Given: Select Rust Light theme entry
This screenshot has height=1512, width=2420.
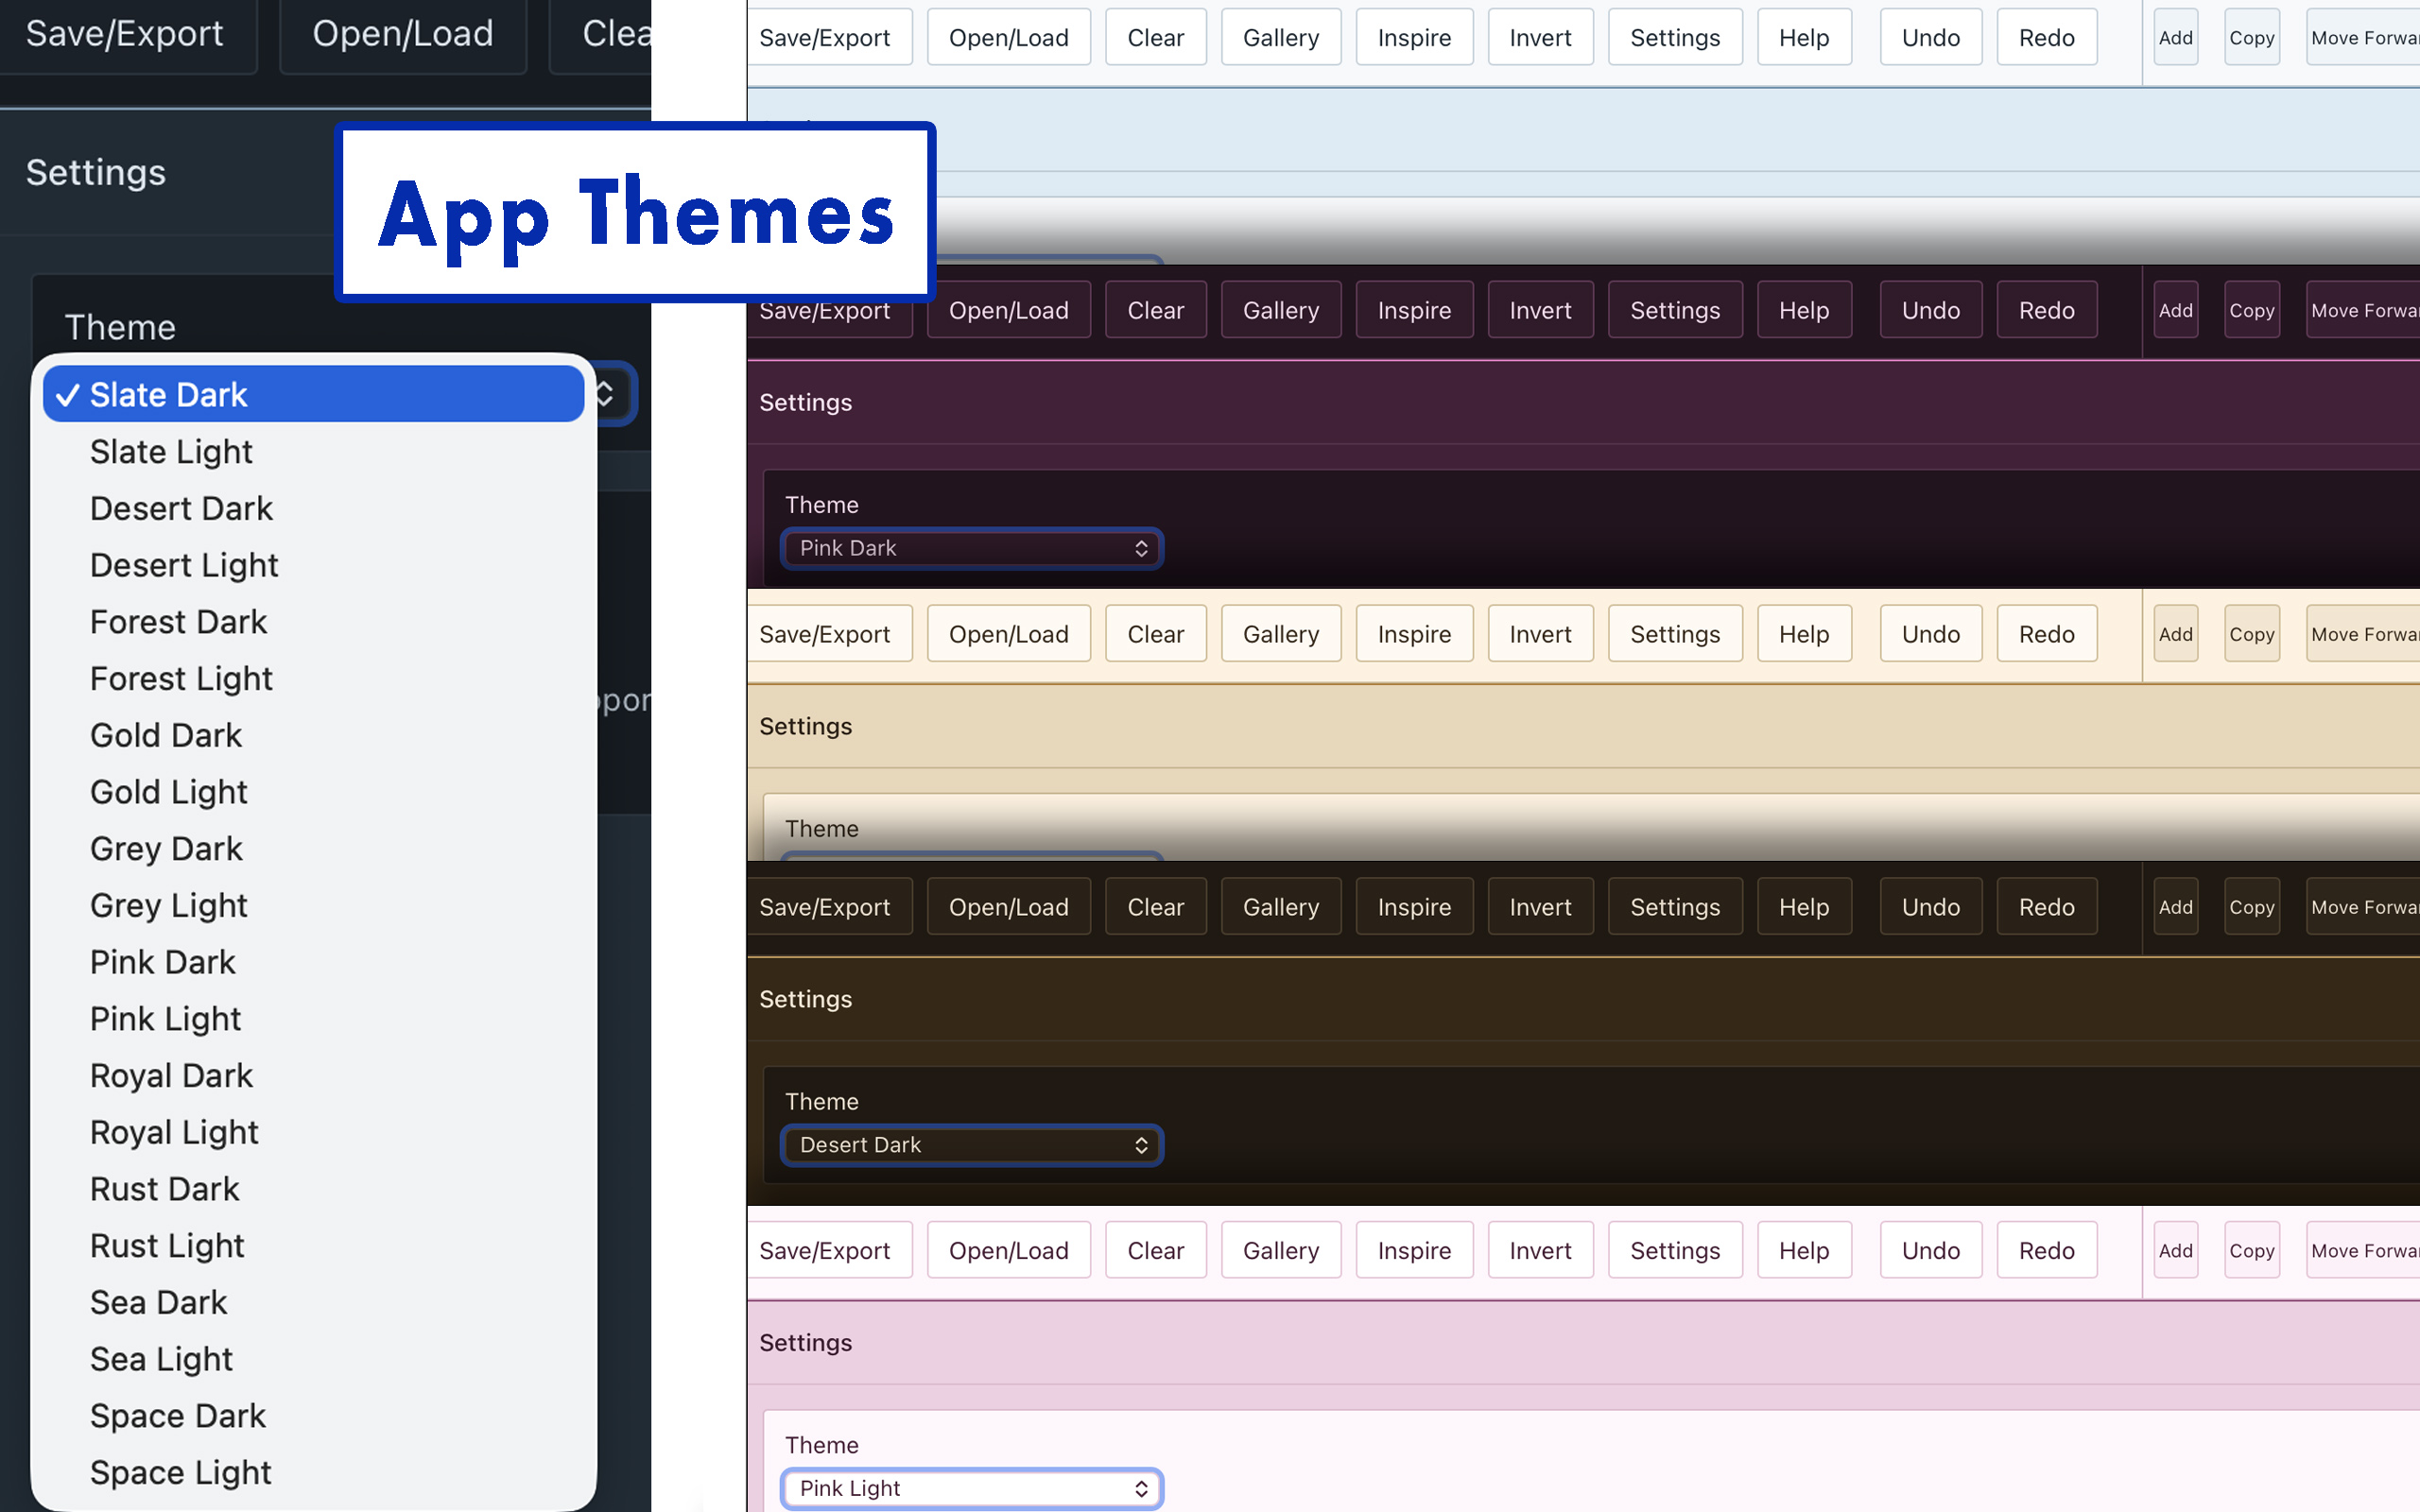Looking at the screenshot, I should 313,1245.
